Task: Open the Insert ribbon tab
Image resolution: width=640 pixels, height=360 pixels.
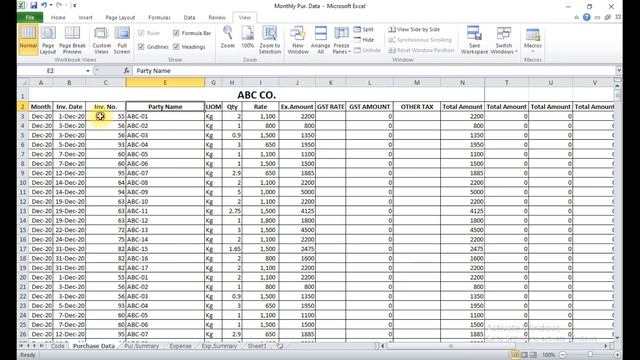Action: pyautogui.click(x=85, y=18)
